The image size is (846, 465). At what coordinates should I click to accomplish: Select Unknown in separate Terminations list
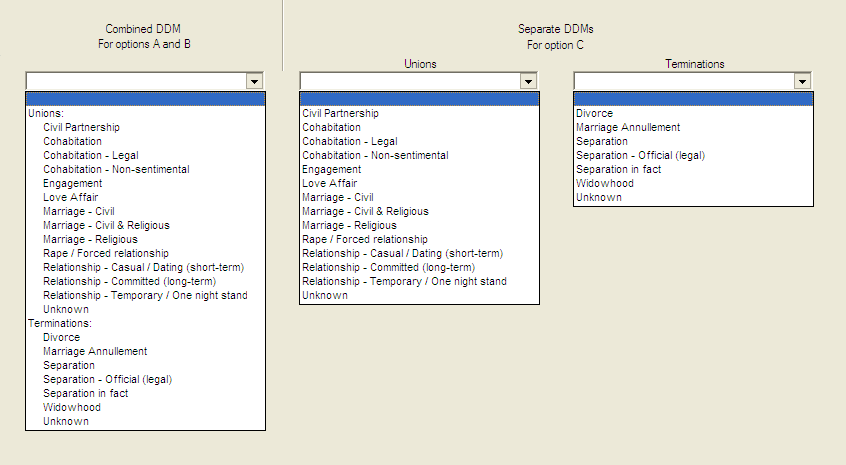click(598, 197)
